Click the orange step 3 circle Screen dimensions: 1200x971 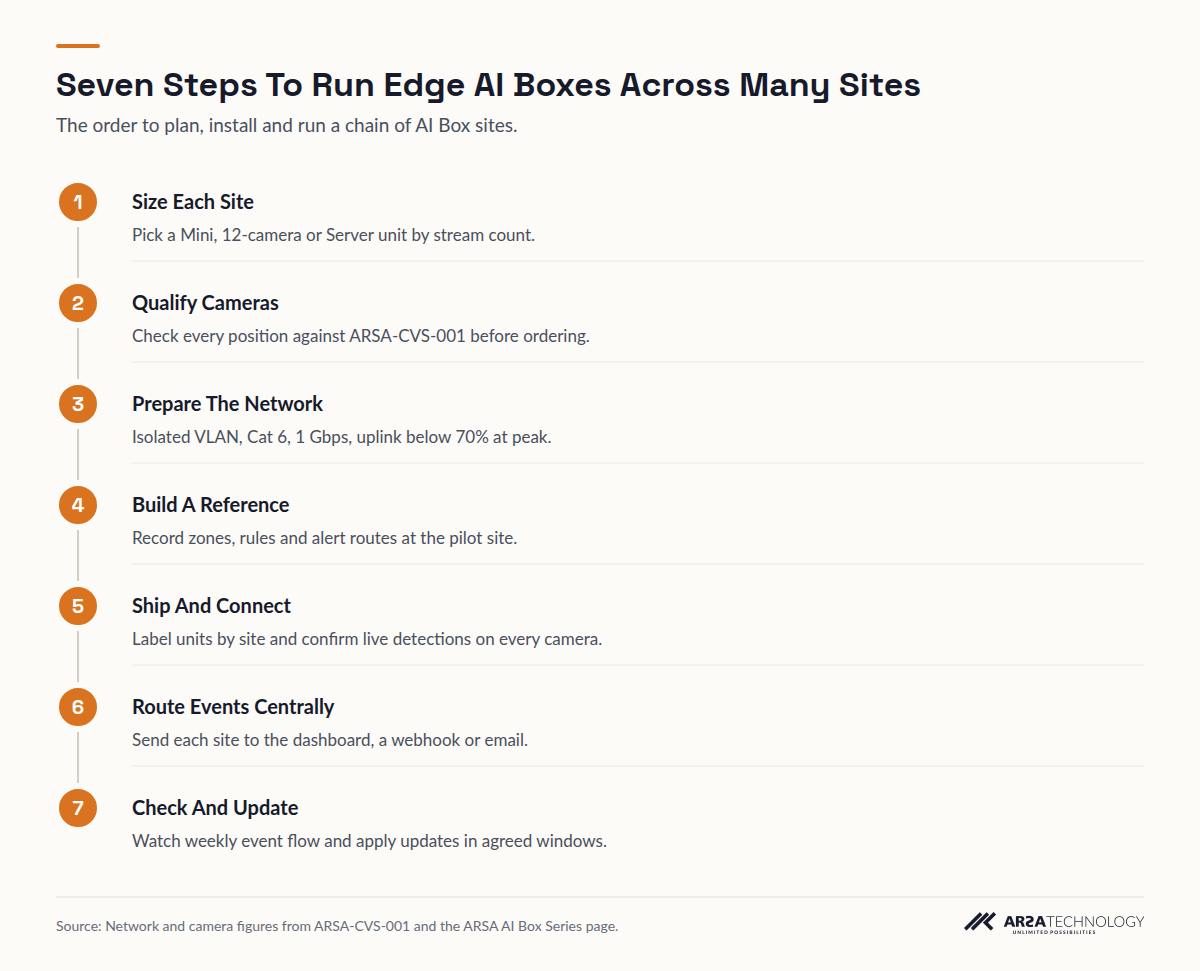78,404
